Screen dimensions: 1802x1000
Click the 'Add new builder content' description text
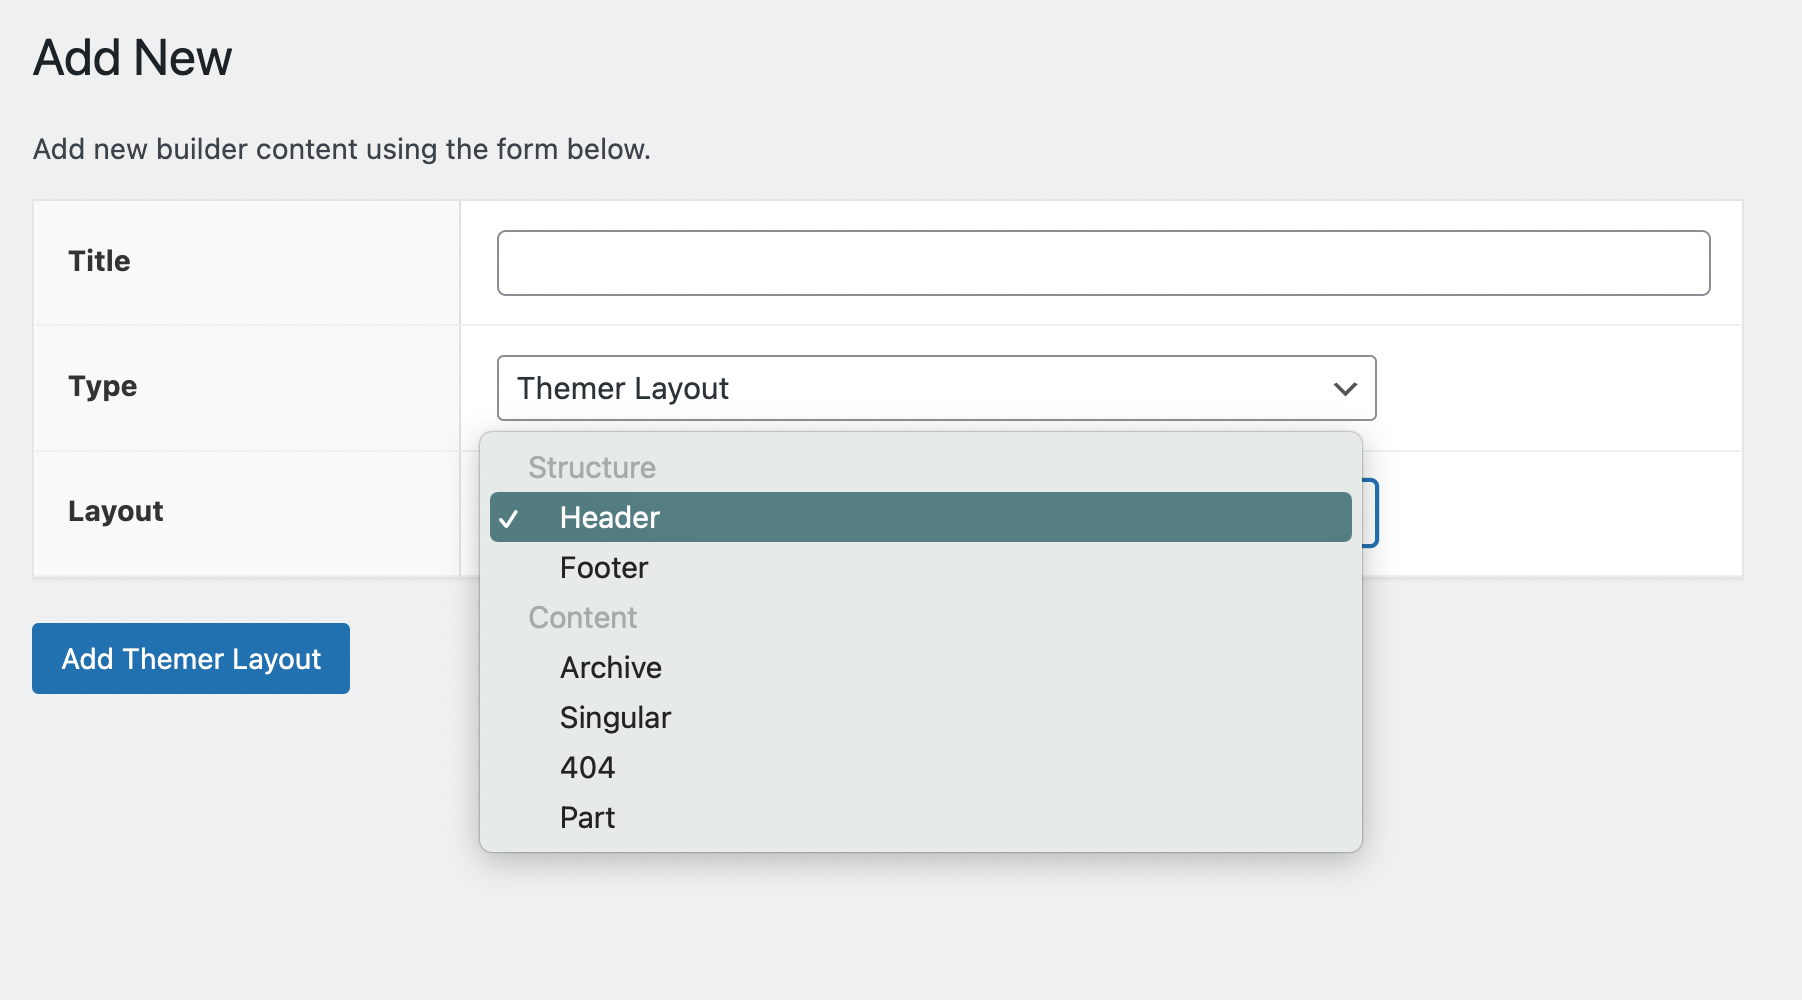[341, 149]
